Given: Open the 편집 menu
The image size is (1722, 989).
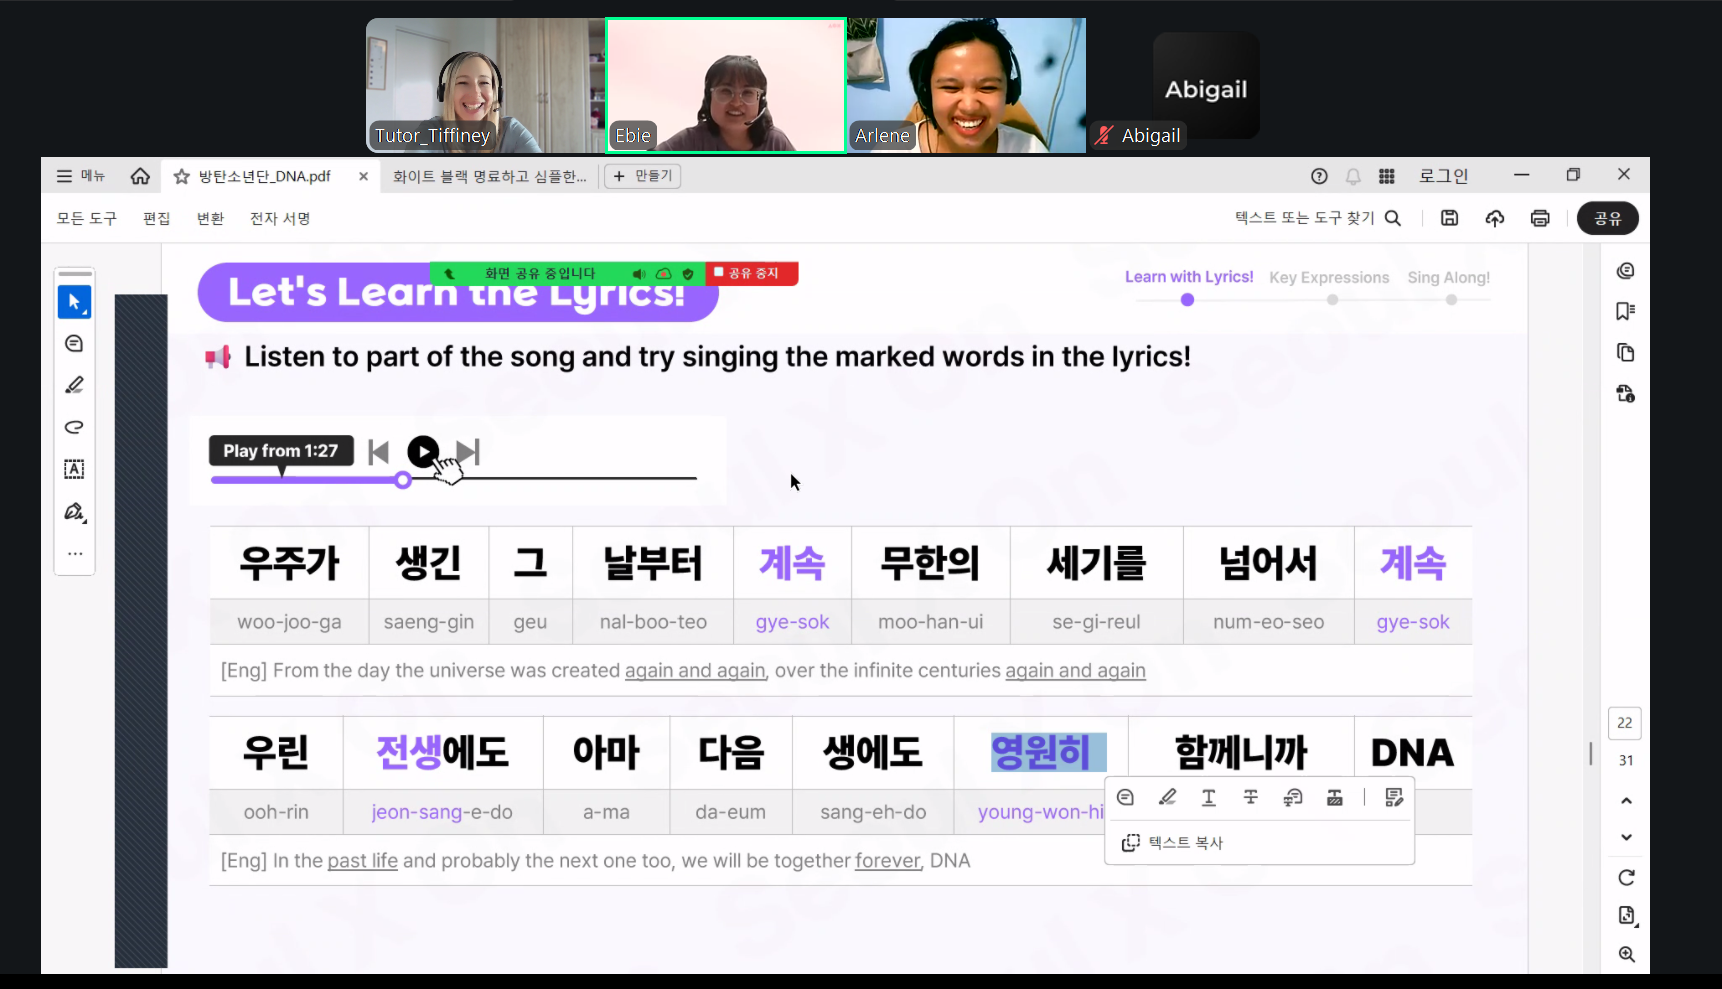Looking at the screenshot, I should [157, 218].
